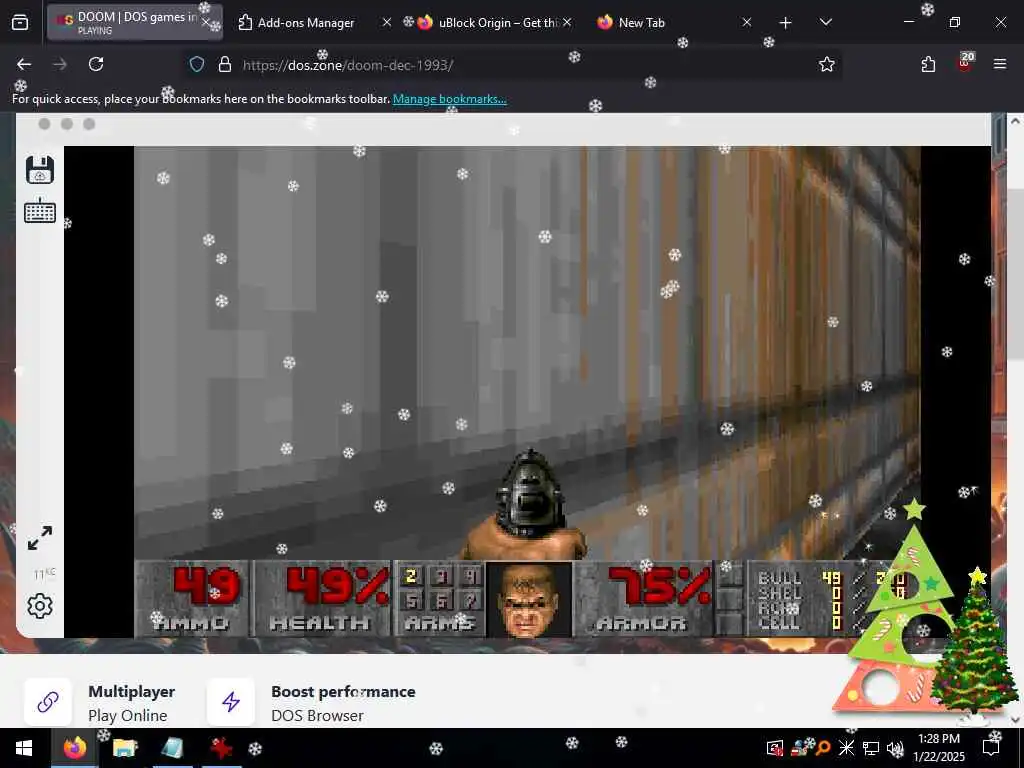This screenshot has height=768, width=1024.
Task: Open the virtual keyboard icon in sidebar
Action: [40, 211]
